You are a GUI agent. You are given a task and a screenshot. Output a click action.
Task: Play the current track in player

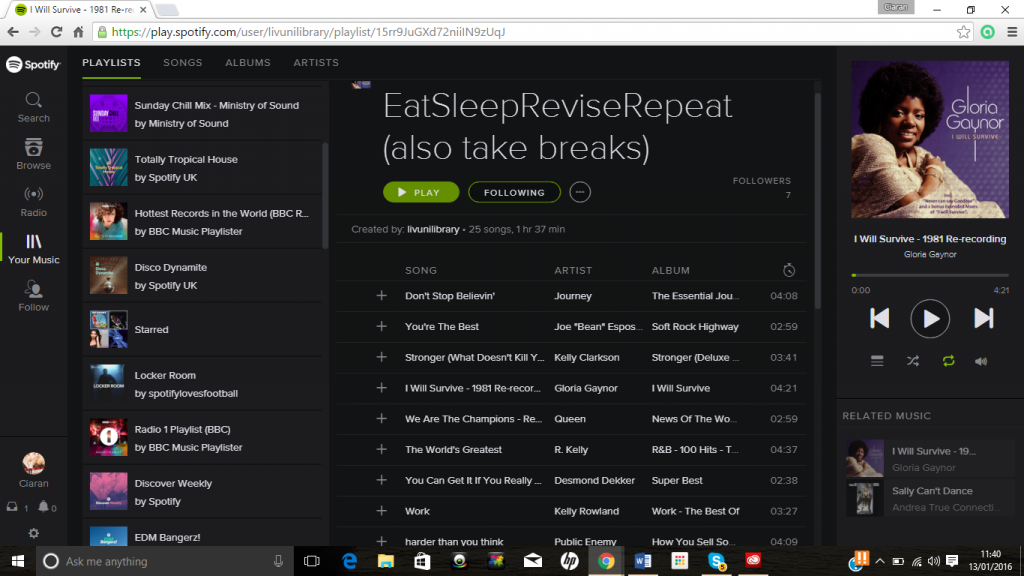[x=930, y=319]
